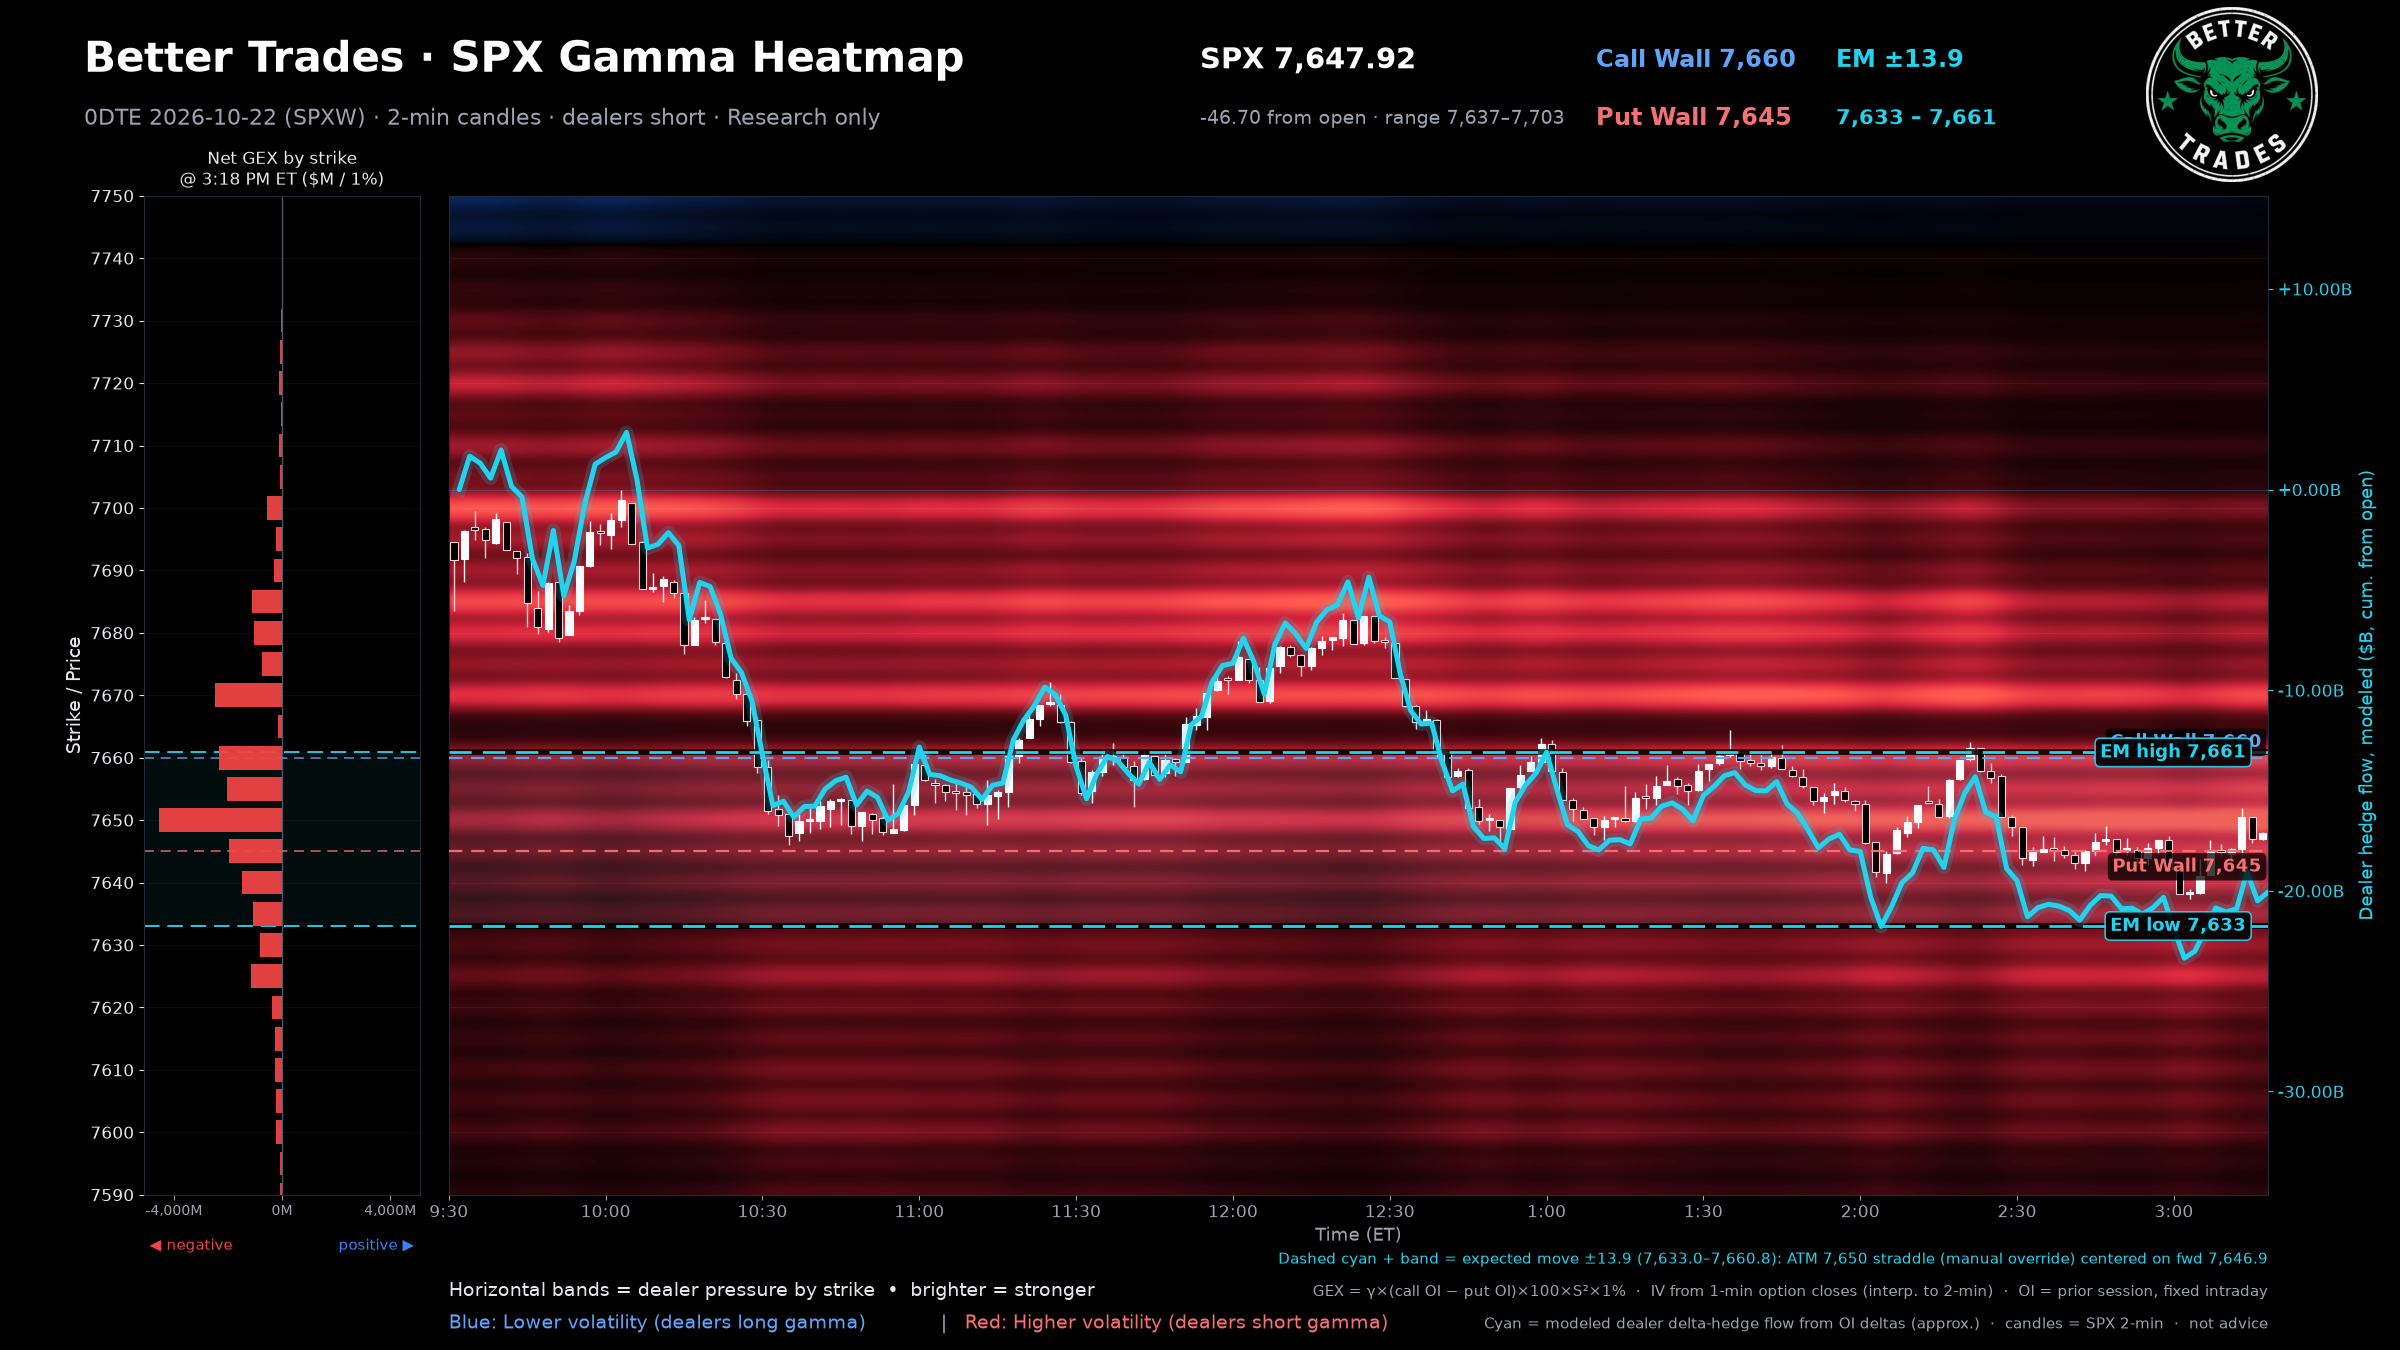This screenshot has width=2400, height=1350.
Task: Click the 10:00 time axis label
Action: tap(606, 1212)
